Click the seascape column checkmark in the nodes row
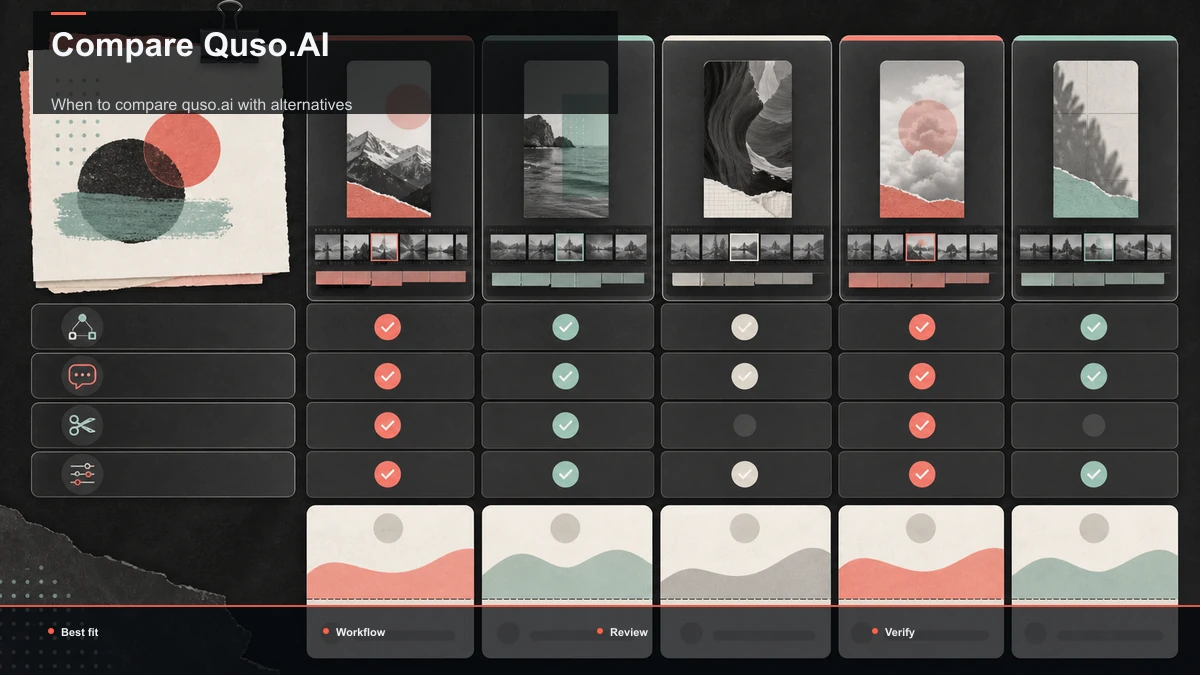Viewport: 1200px width, 675px height. 566,327
